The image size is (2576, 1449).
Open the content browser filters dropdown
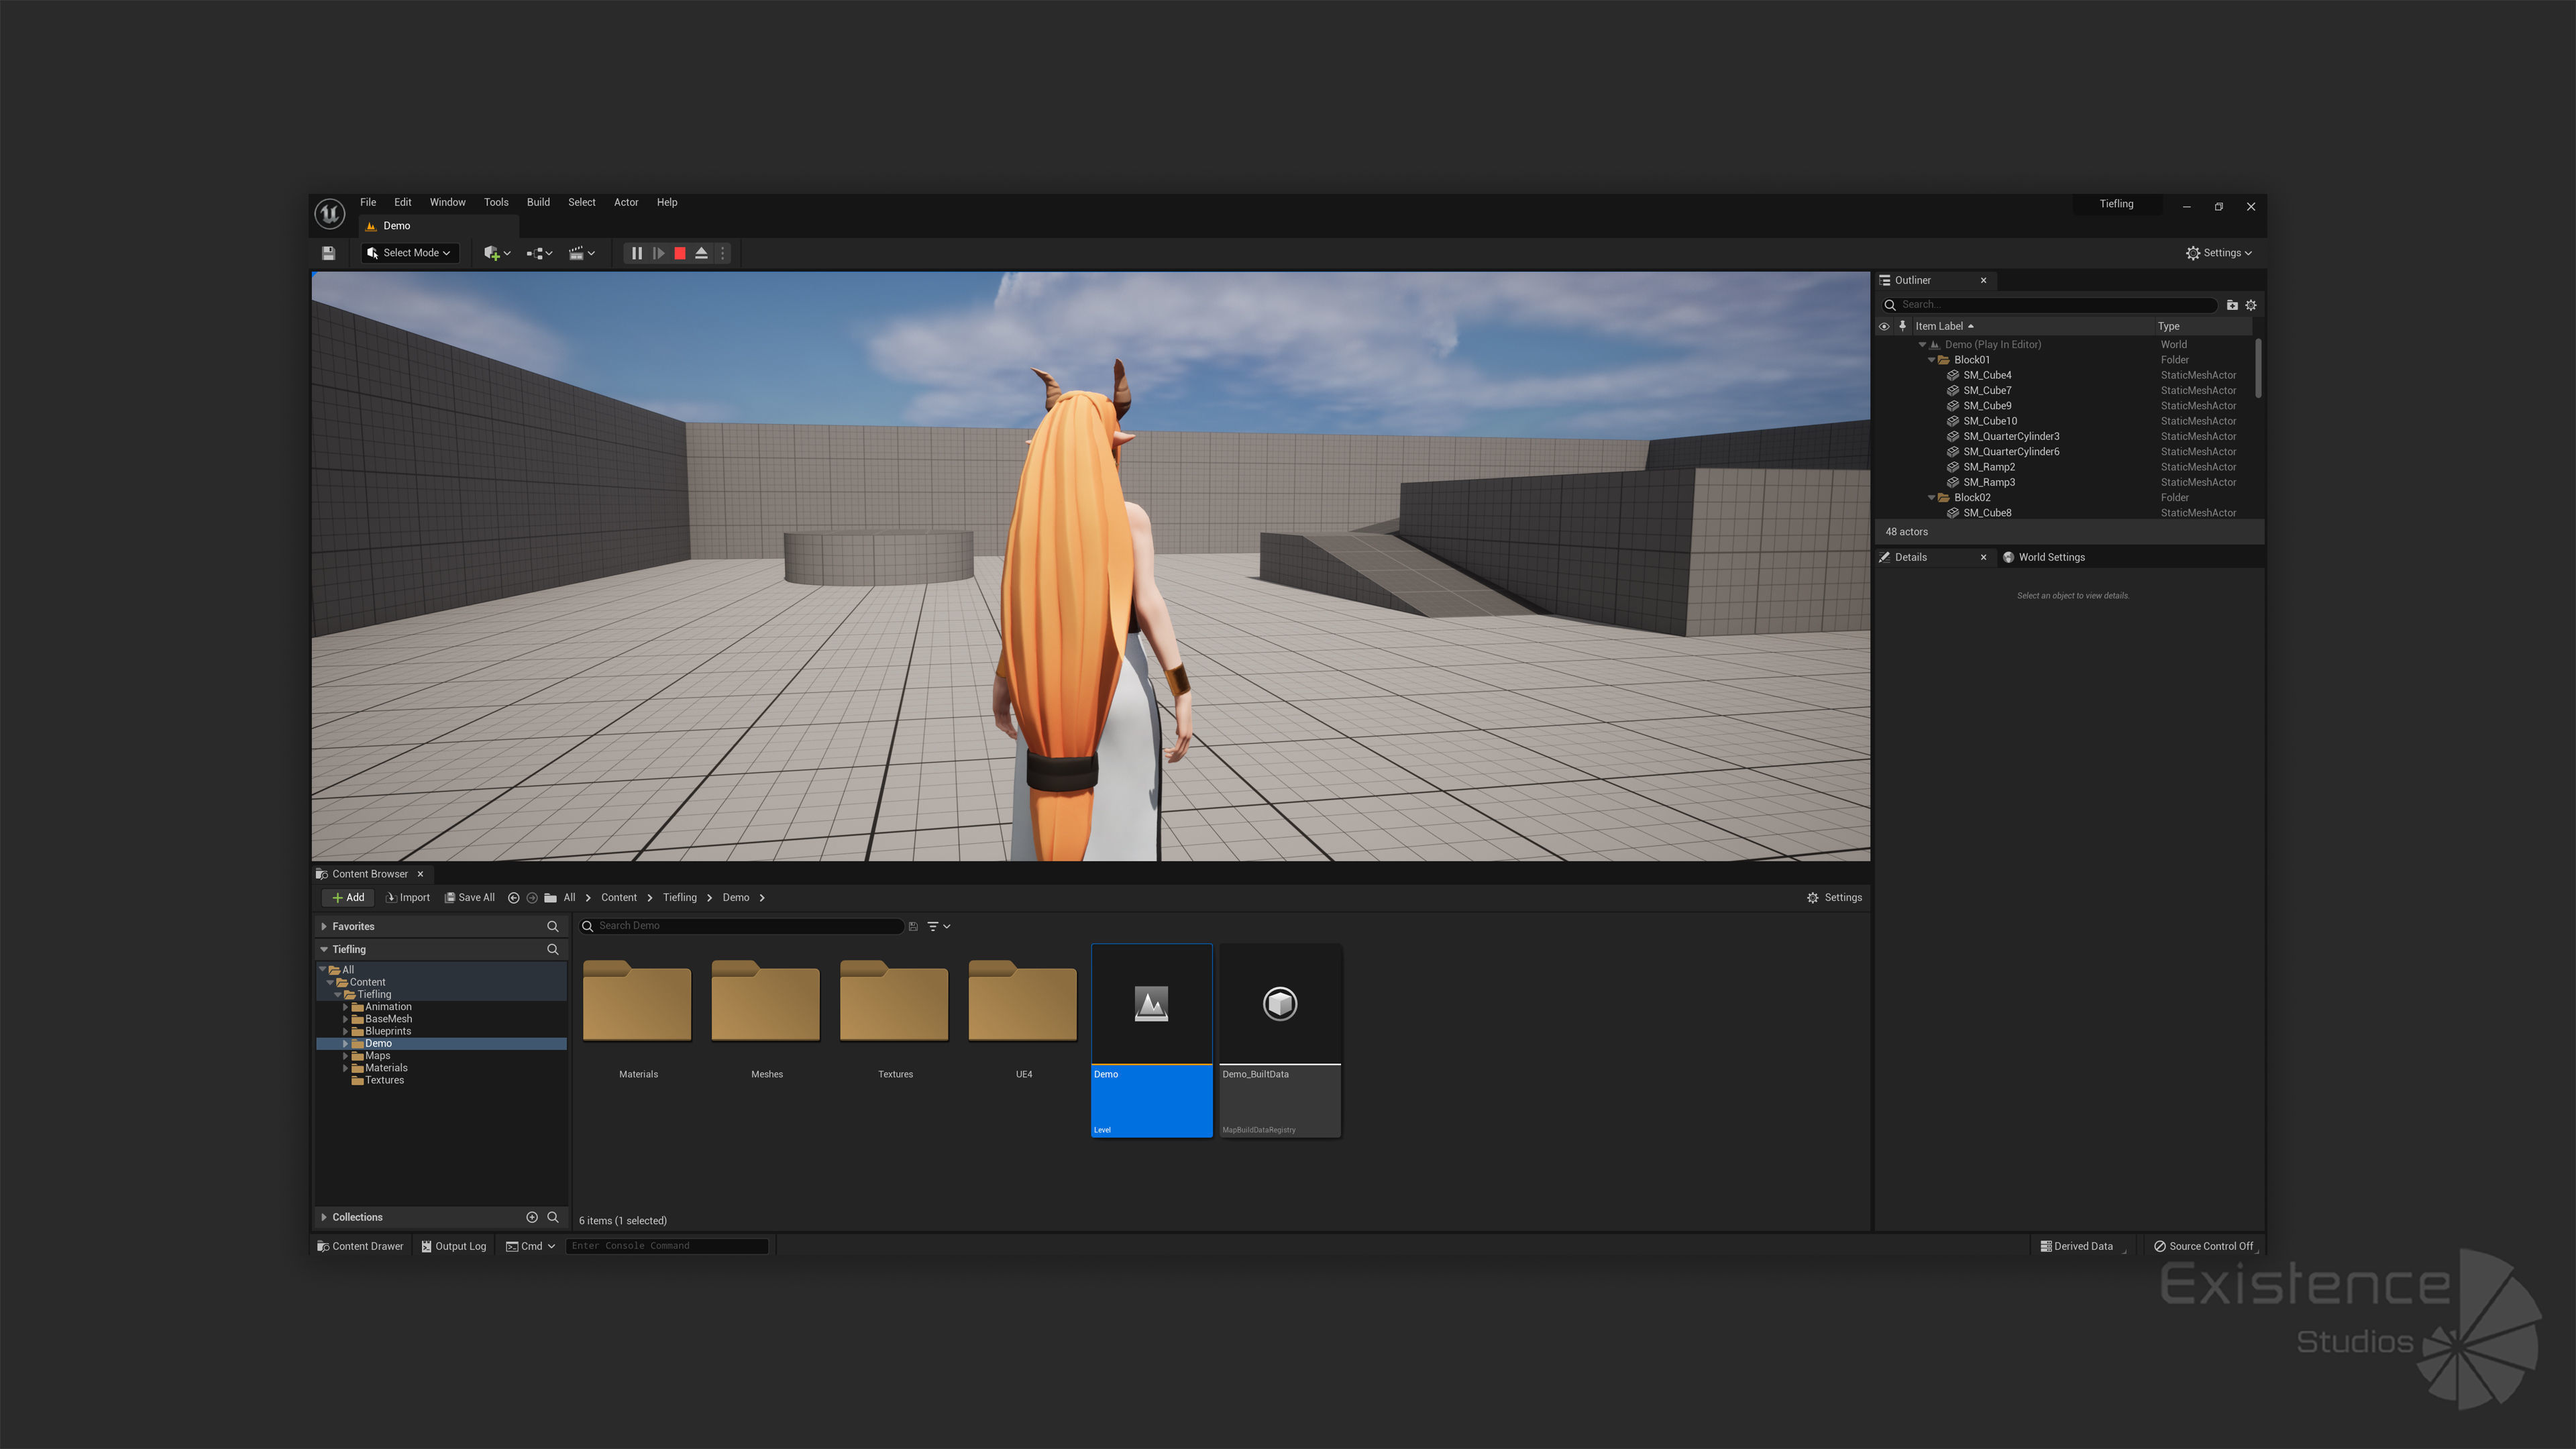tap(938, 926)
